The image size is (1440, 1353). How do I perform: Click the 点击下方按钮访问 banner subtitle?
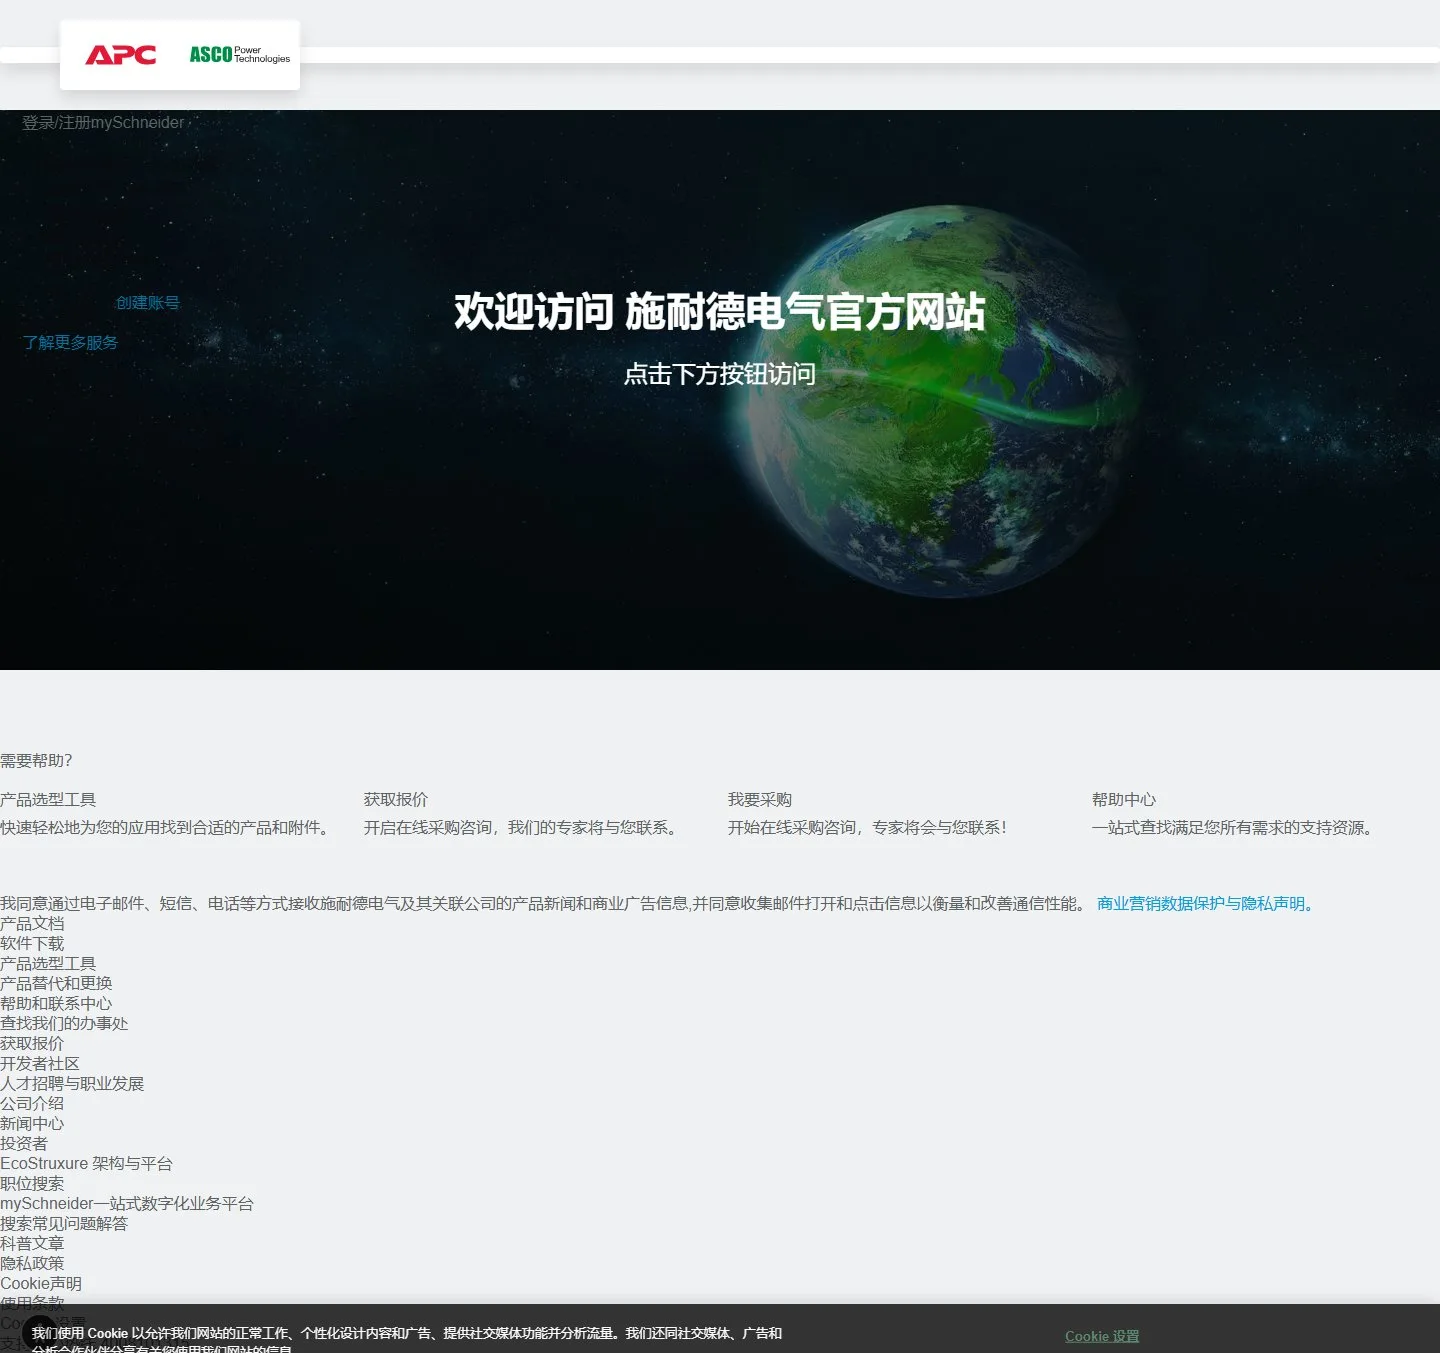pos(720,374)
